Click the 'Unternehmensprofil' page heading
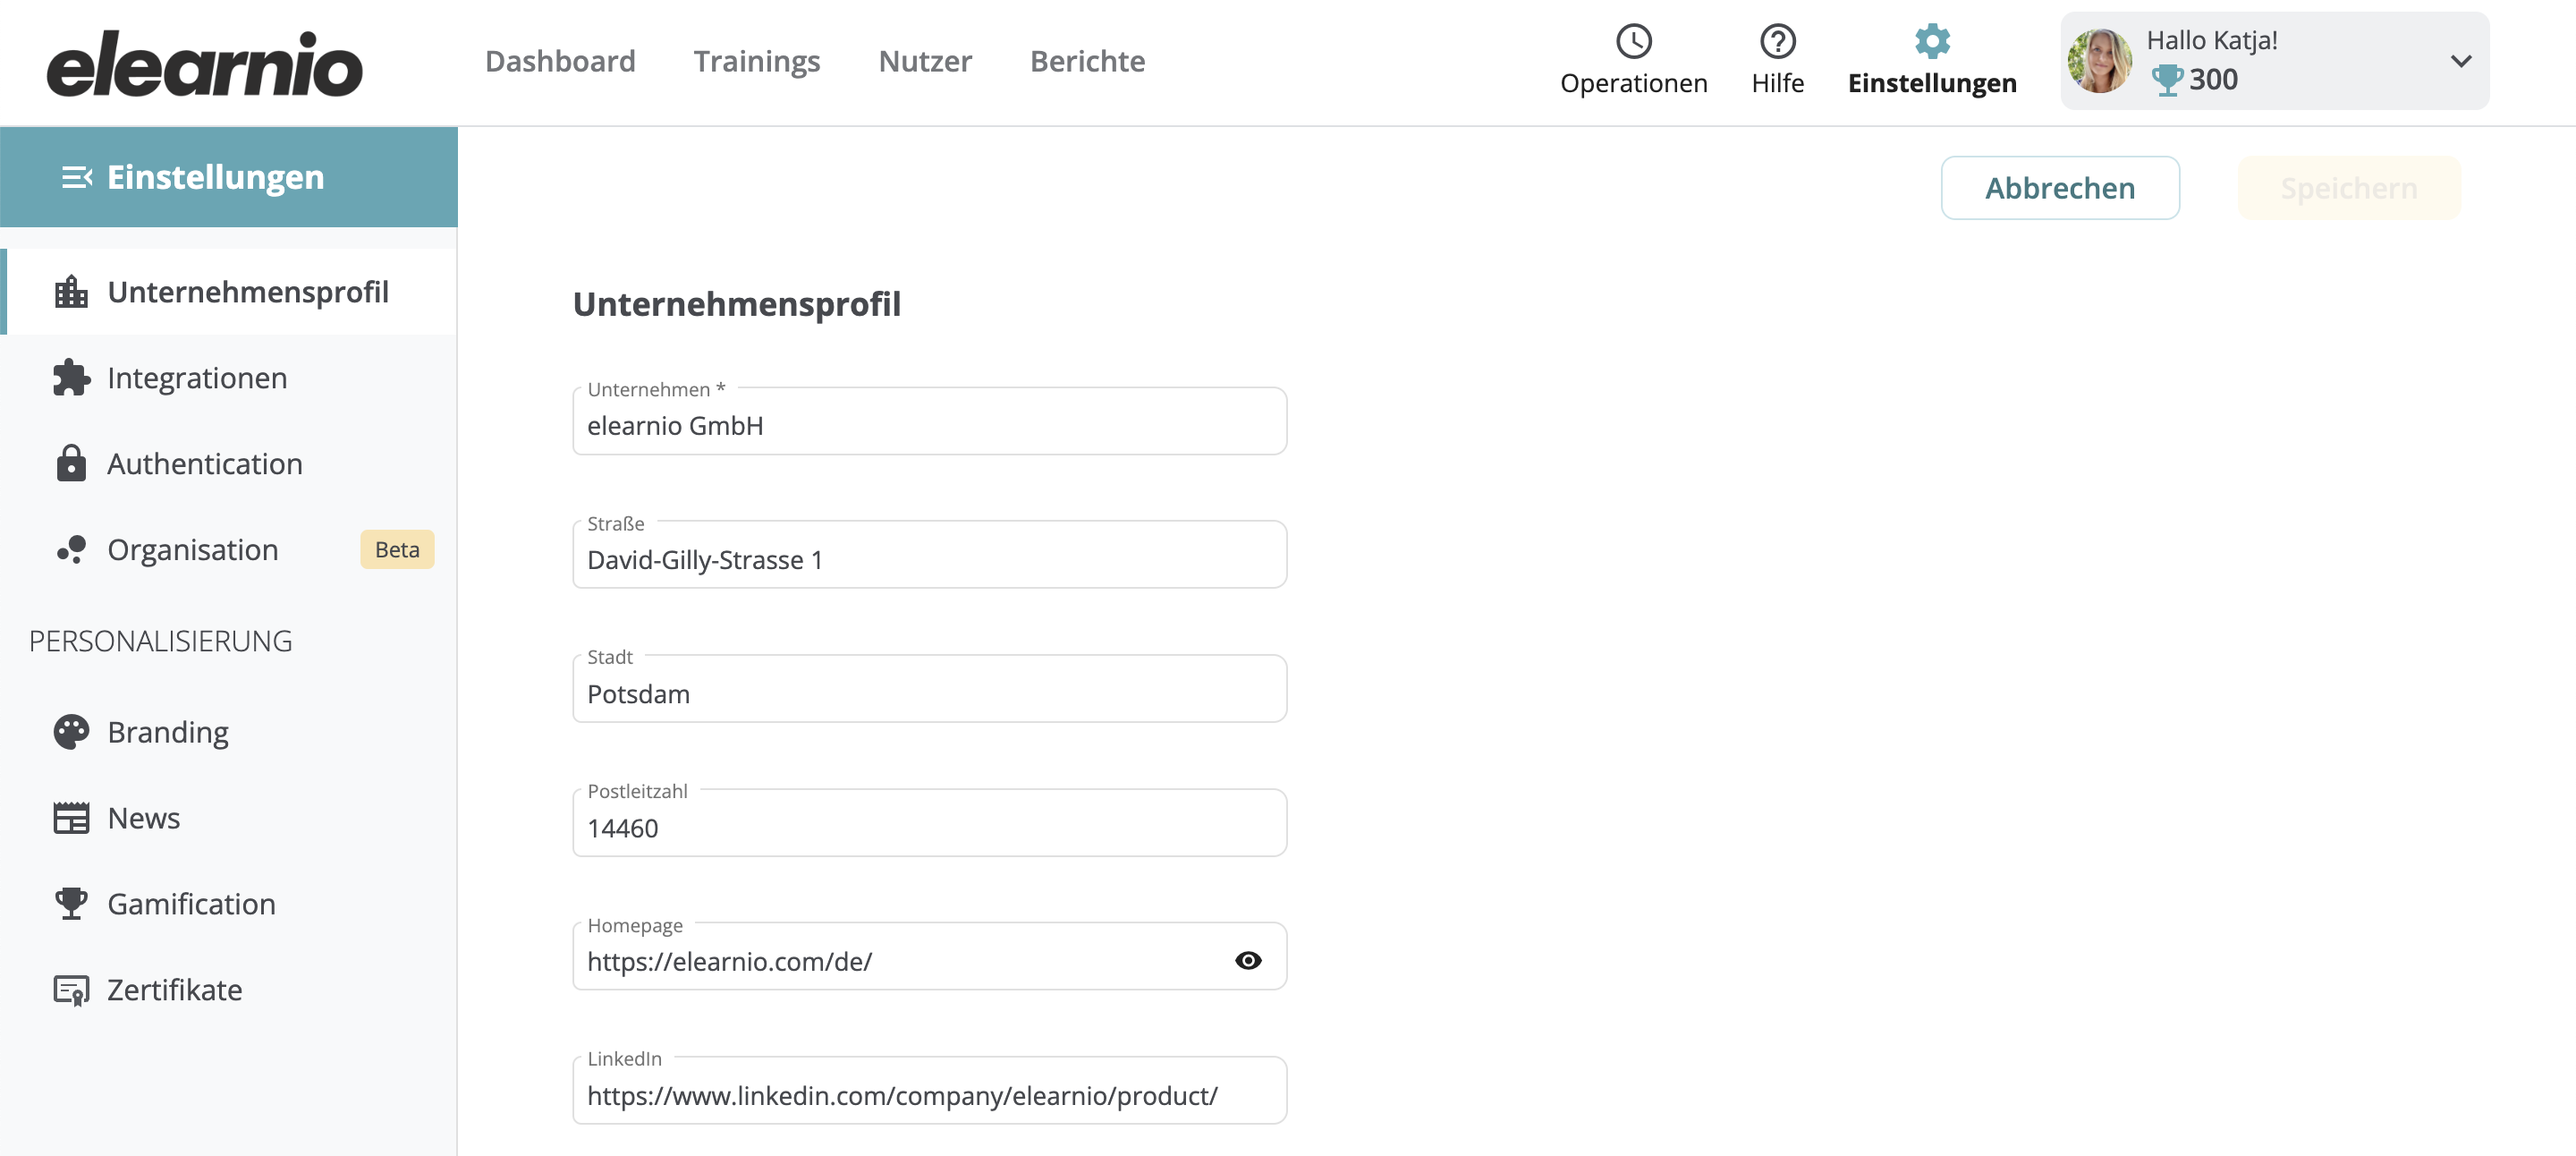The height and width of the screenshot is (1156, 2576). pyautogui.click(x=736, y=304)
